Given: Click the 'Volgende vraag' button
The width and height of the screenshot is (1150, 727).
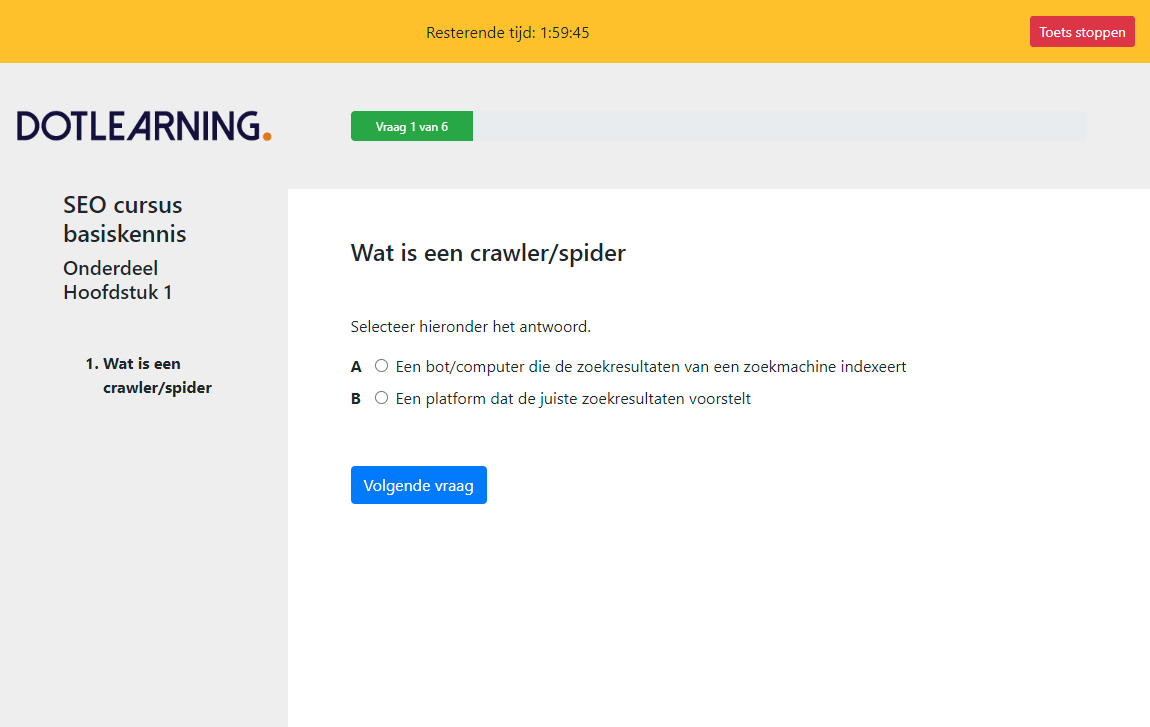Looking at the screenshot, I should (x=418, y=484).
